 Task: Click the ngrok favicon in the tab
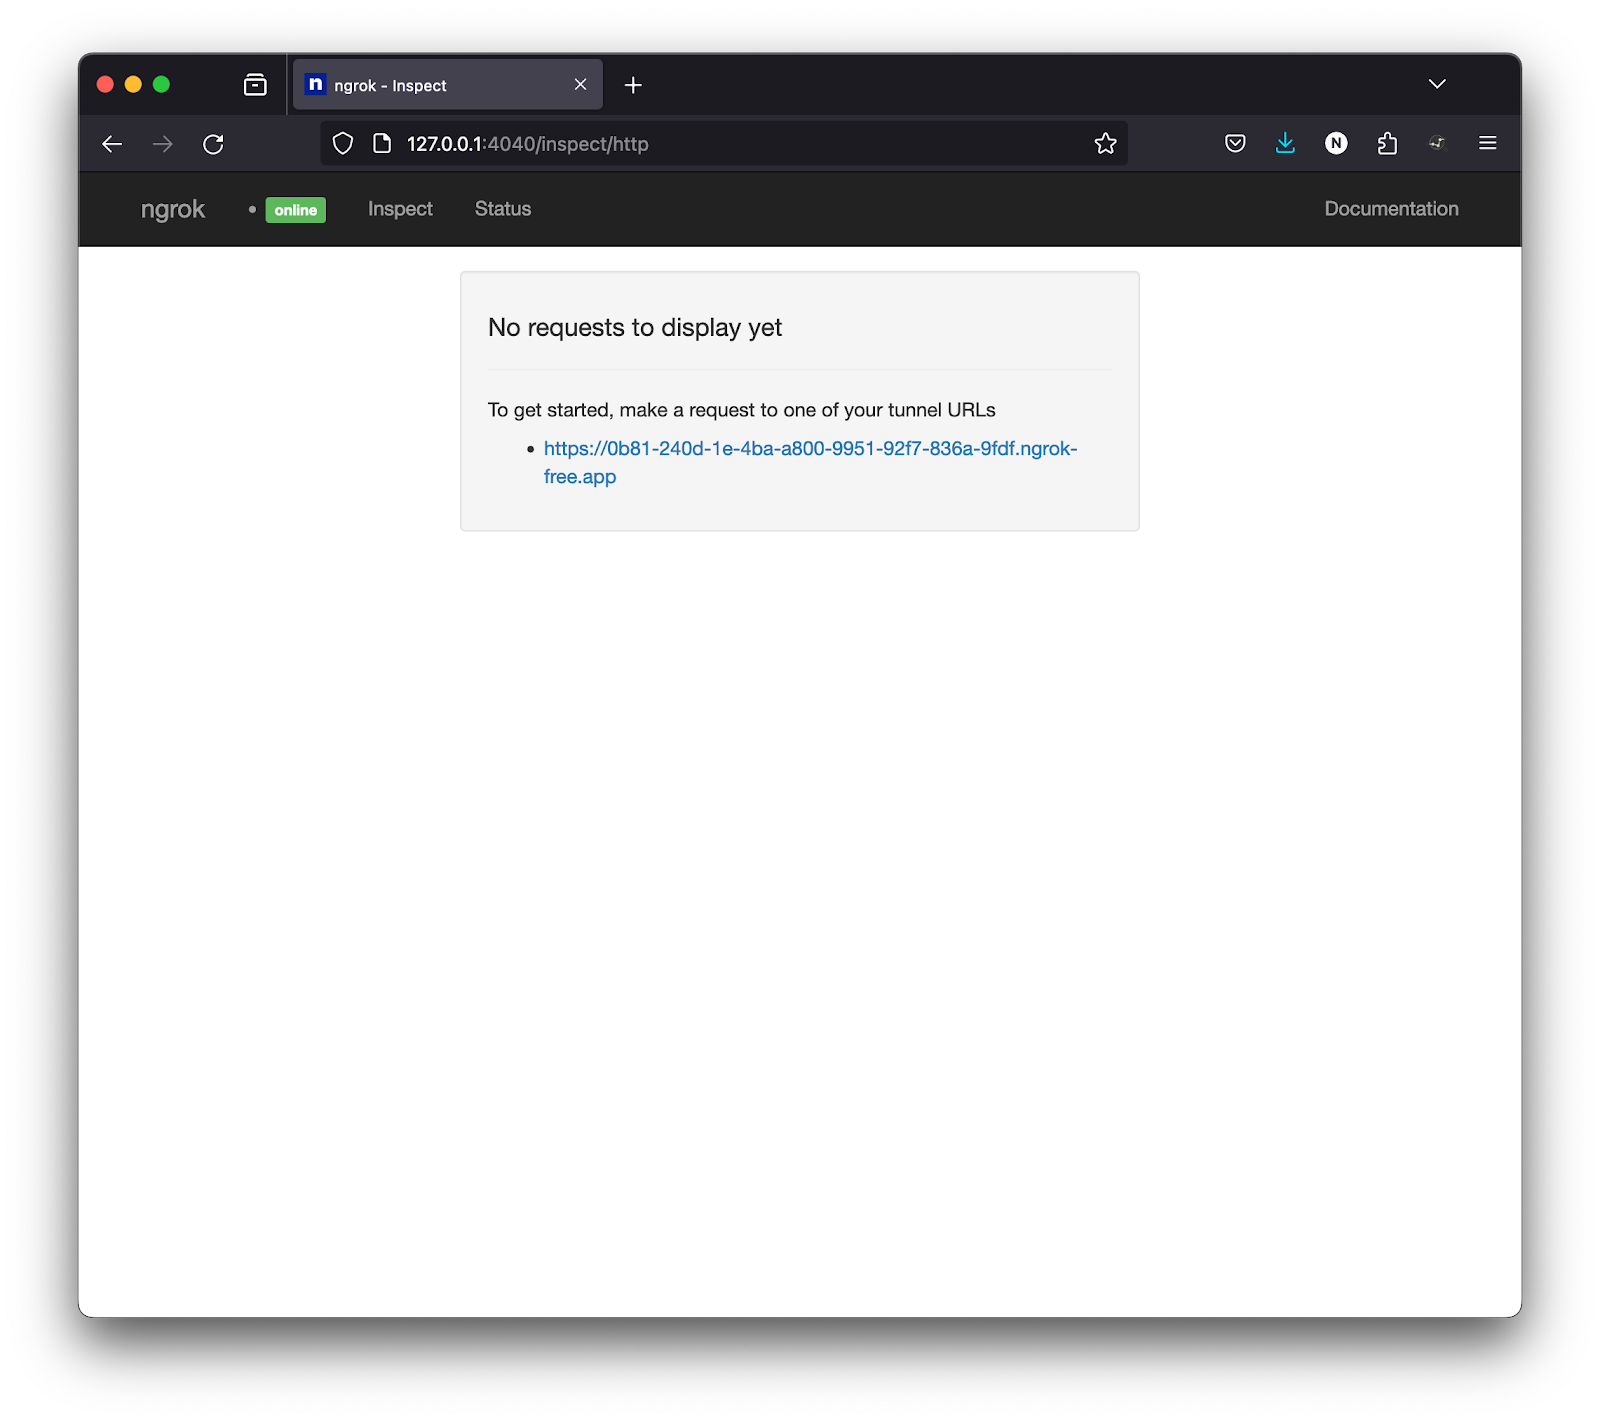315,85
